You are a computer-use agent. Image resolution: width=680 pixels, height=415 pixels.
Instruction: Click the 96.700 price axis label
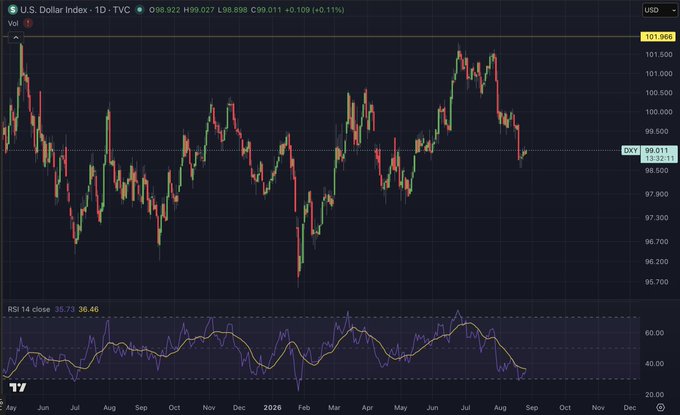pos(657,242)
